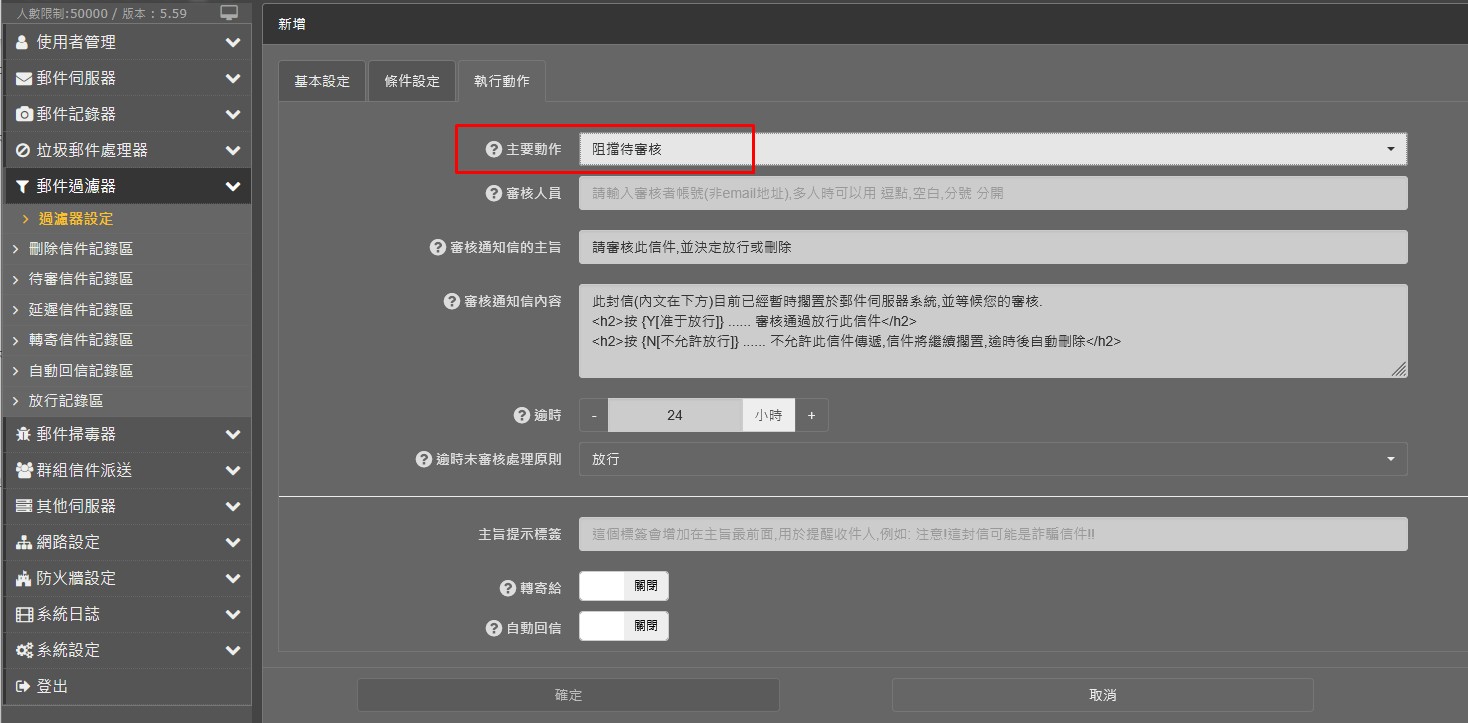Click the 防火牆設定 firewall icon
The image size is (1468, 723).
[24, 578]
